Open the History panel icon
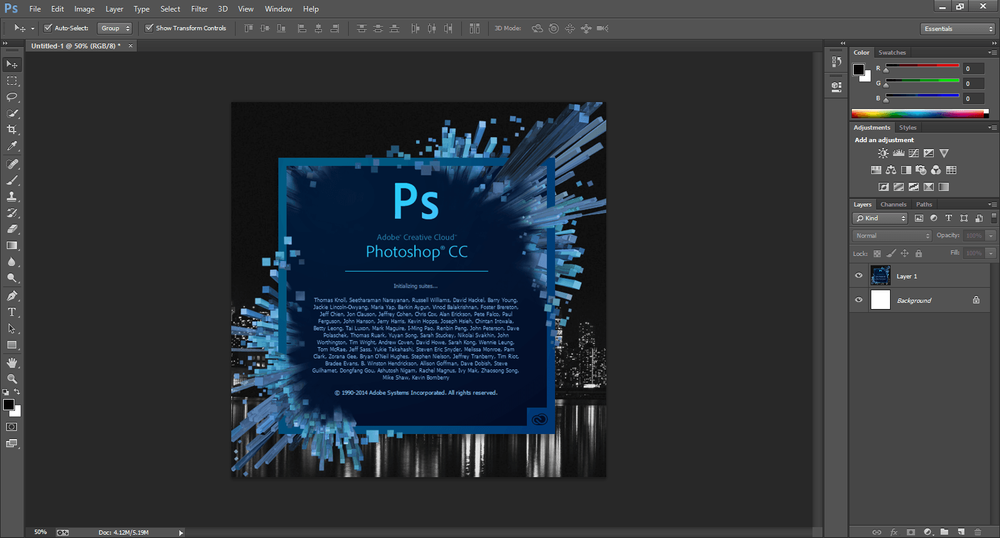This screenshot has width=1000, height=538. pos(836,62)
